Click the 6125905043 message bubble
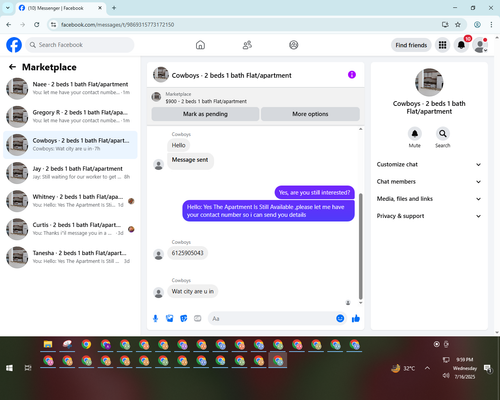The width and height of the screenshot is (500, 400). click(x=188, y=253)
